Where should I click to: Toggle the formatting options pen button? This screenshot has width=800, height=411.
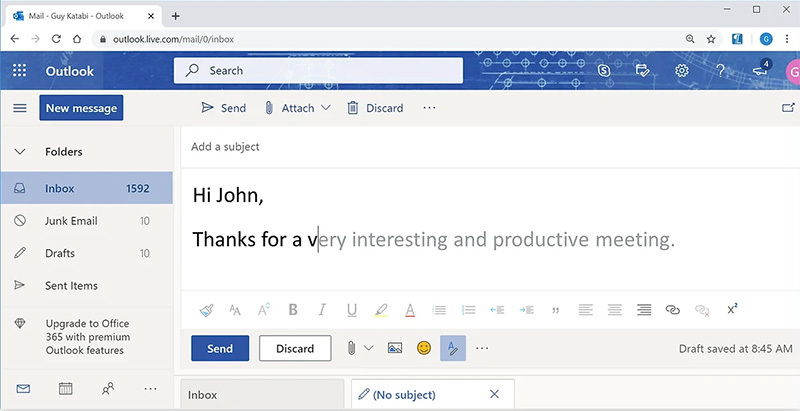click(452, 349)
